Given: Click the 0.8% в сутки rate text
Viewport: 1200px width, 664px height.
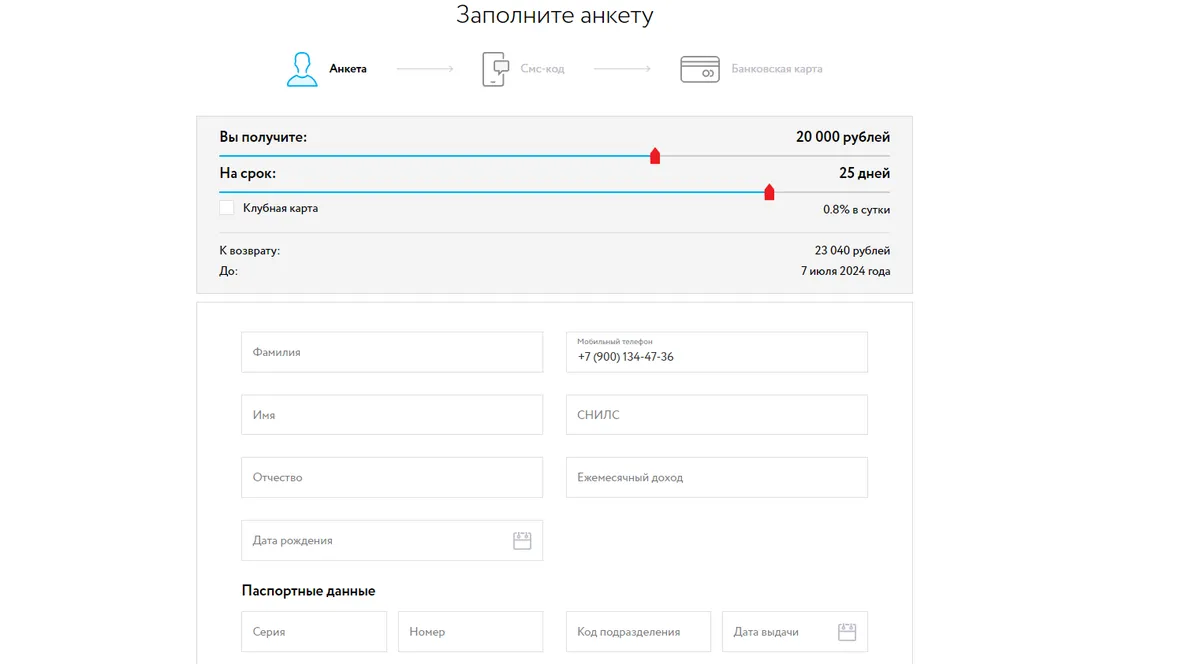Looking at the screenshot, I should tap(856, 210).
